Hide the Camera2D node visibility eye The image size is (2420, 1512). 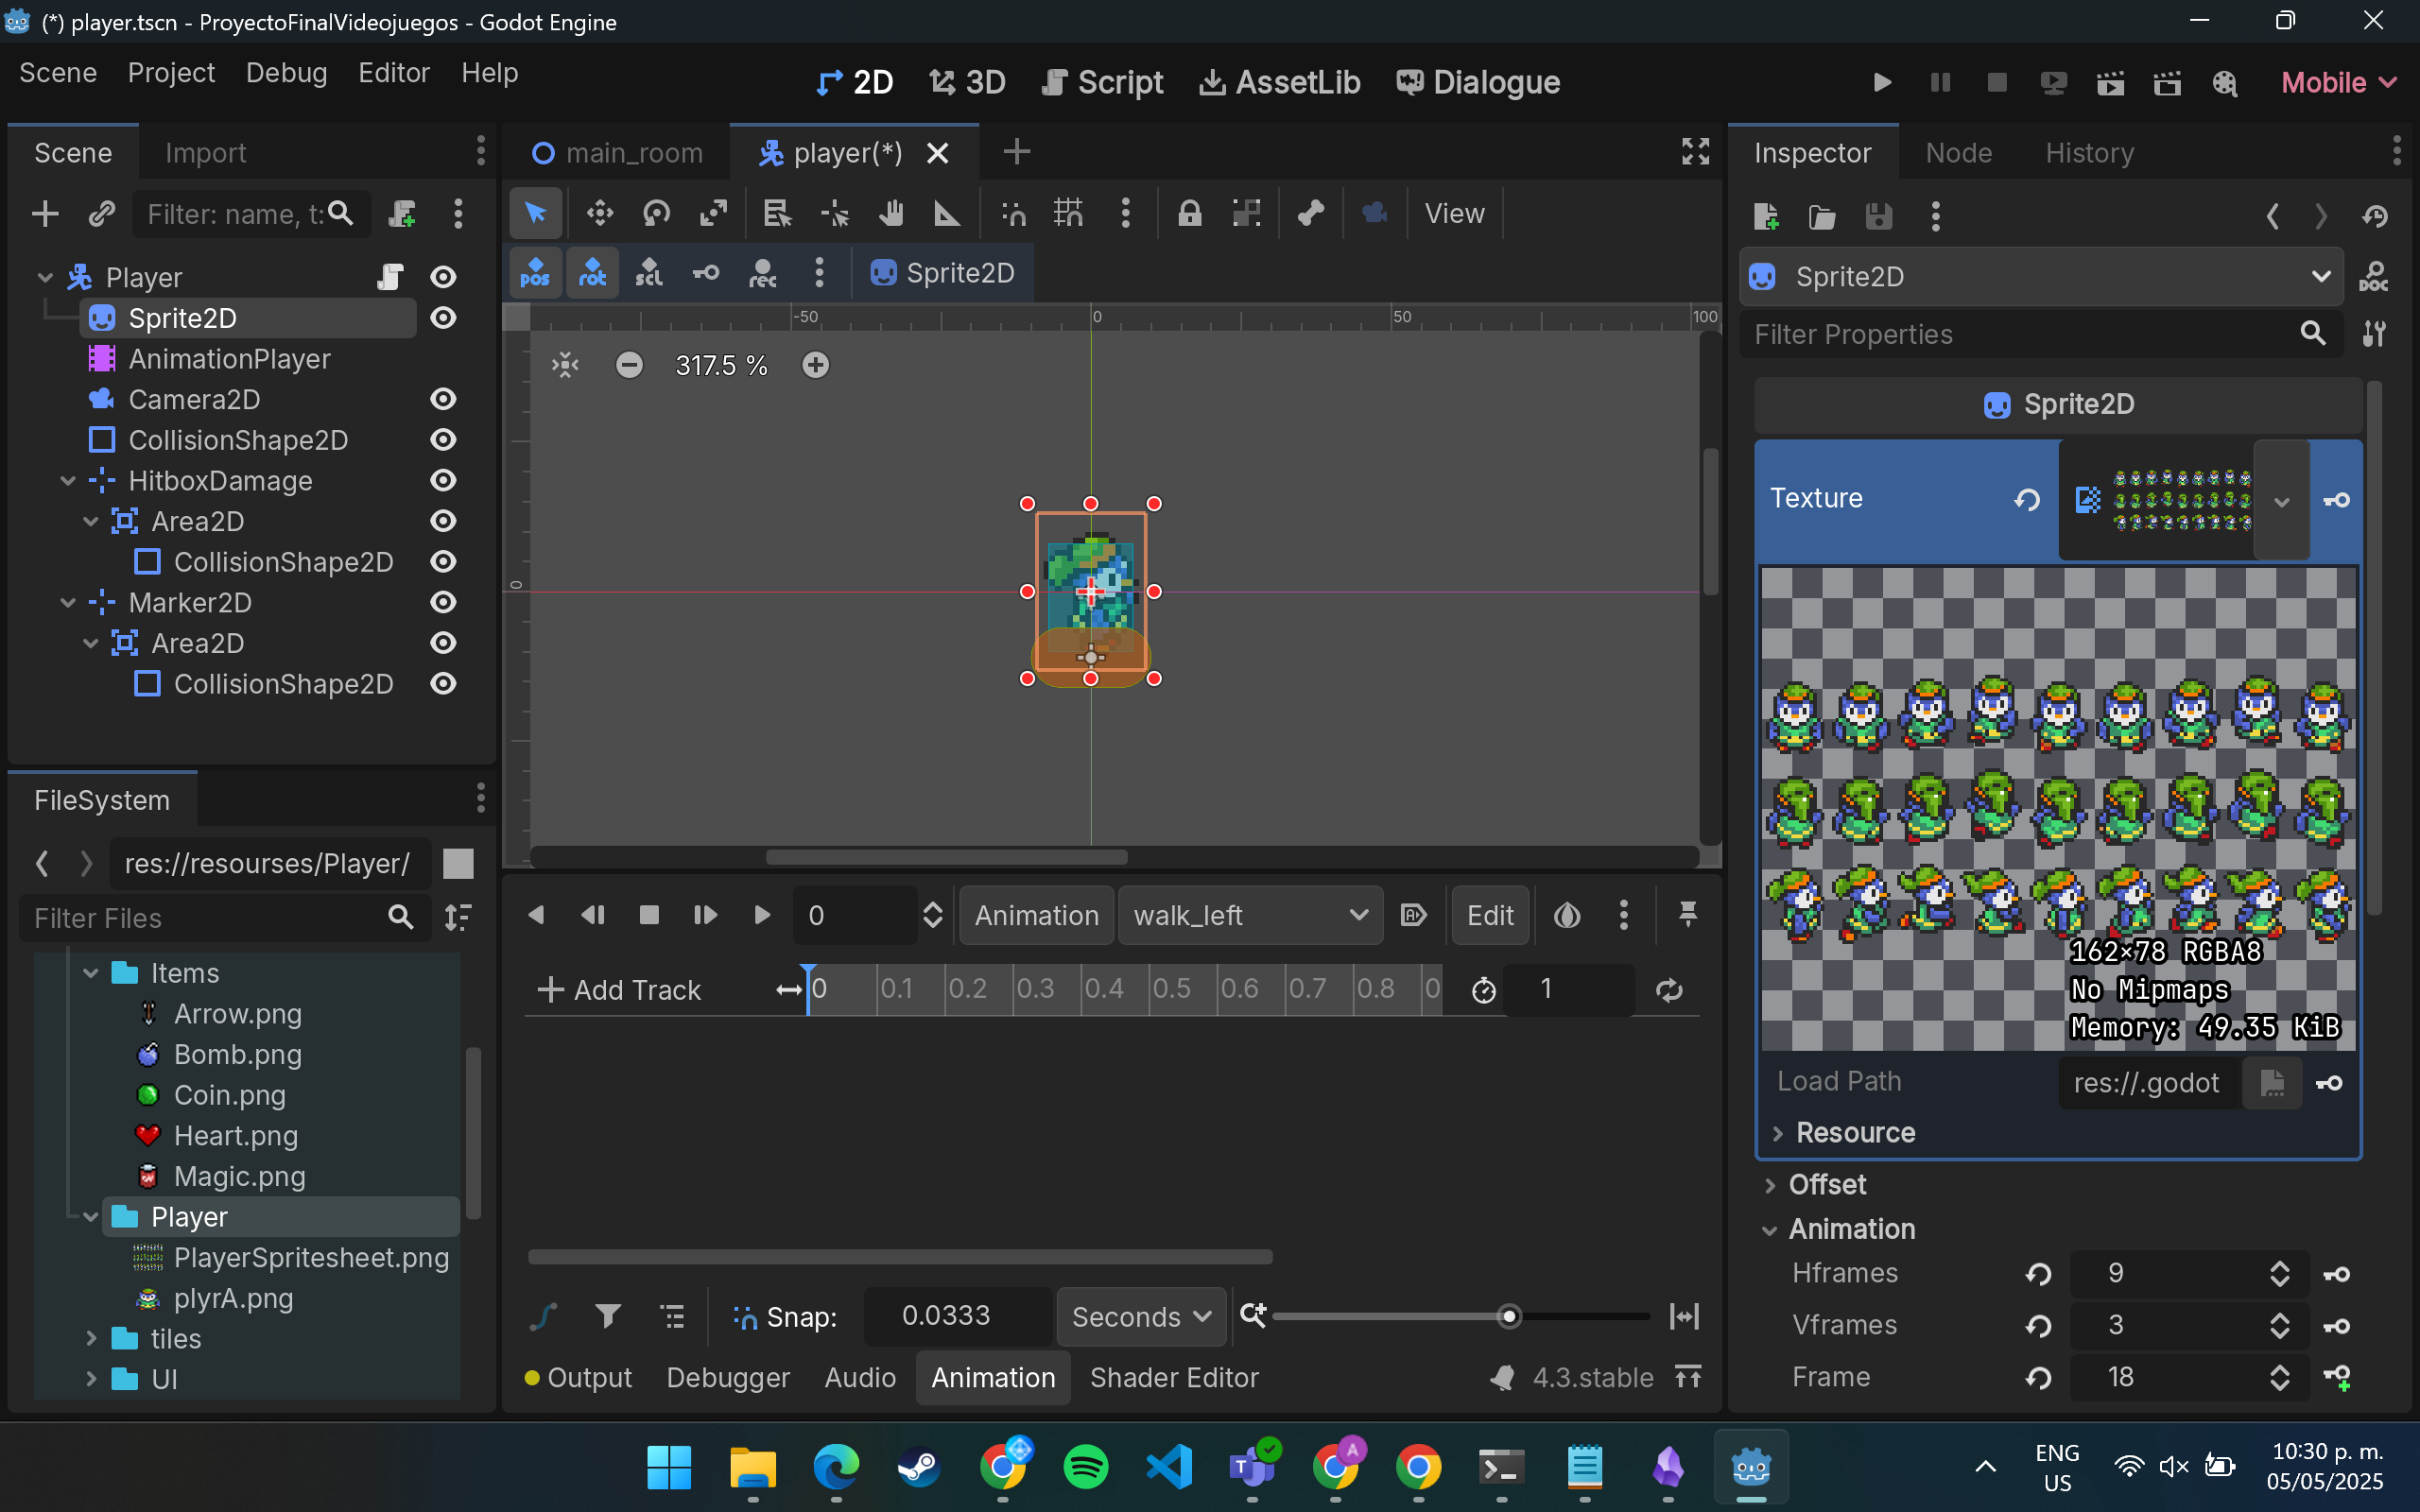tap(443, 399)
